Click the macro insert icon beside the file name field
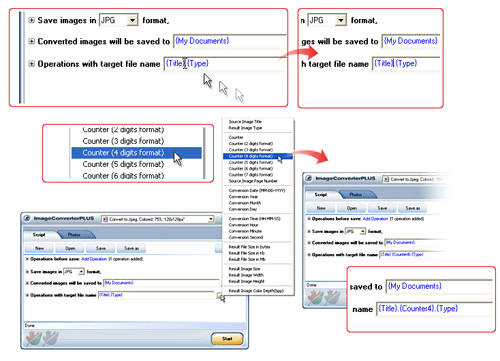 click(x=219, y=295)
